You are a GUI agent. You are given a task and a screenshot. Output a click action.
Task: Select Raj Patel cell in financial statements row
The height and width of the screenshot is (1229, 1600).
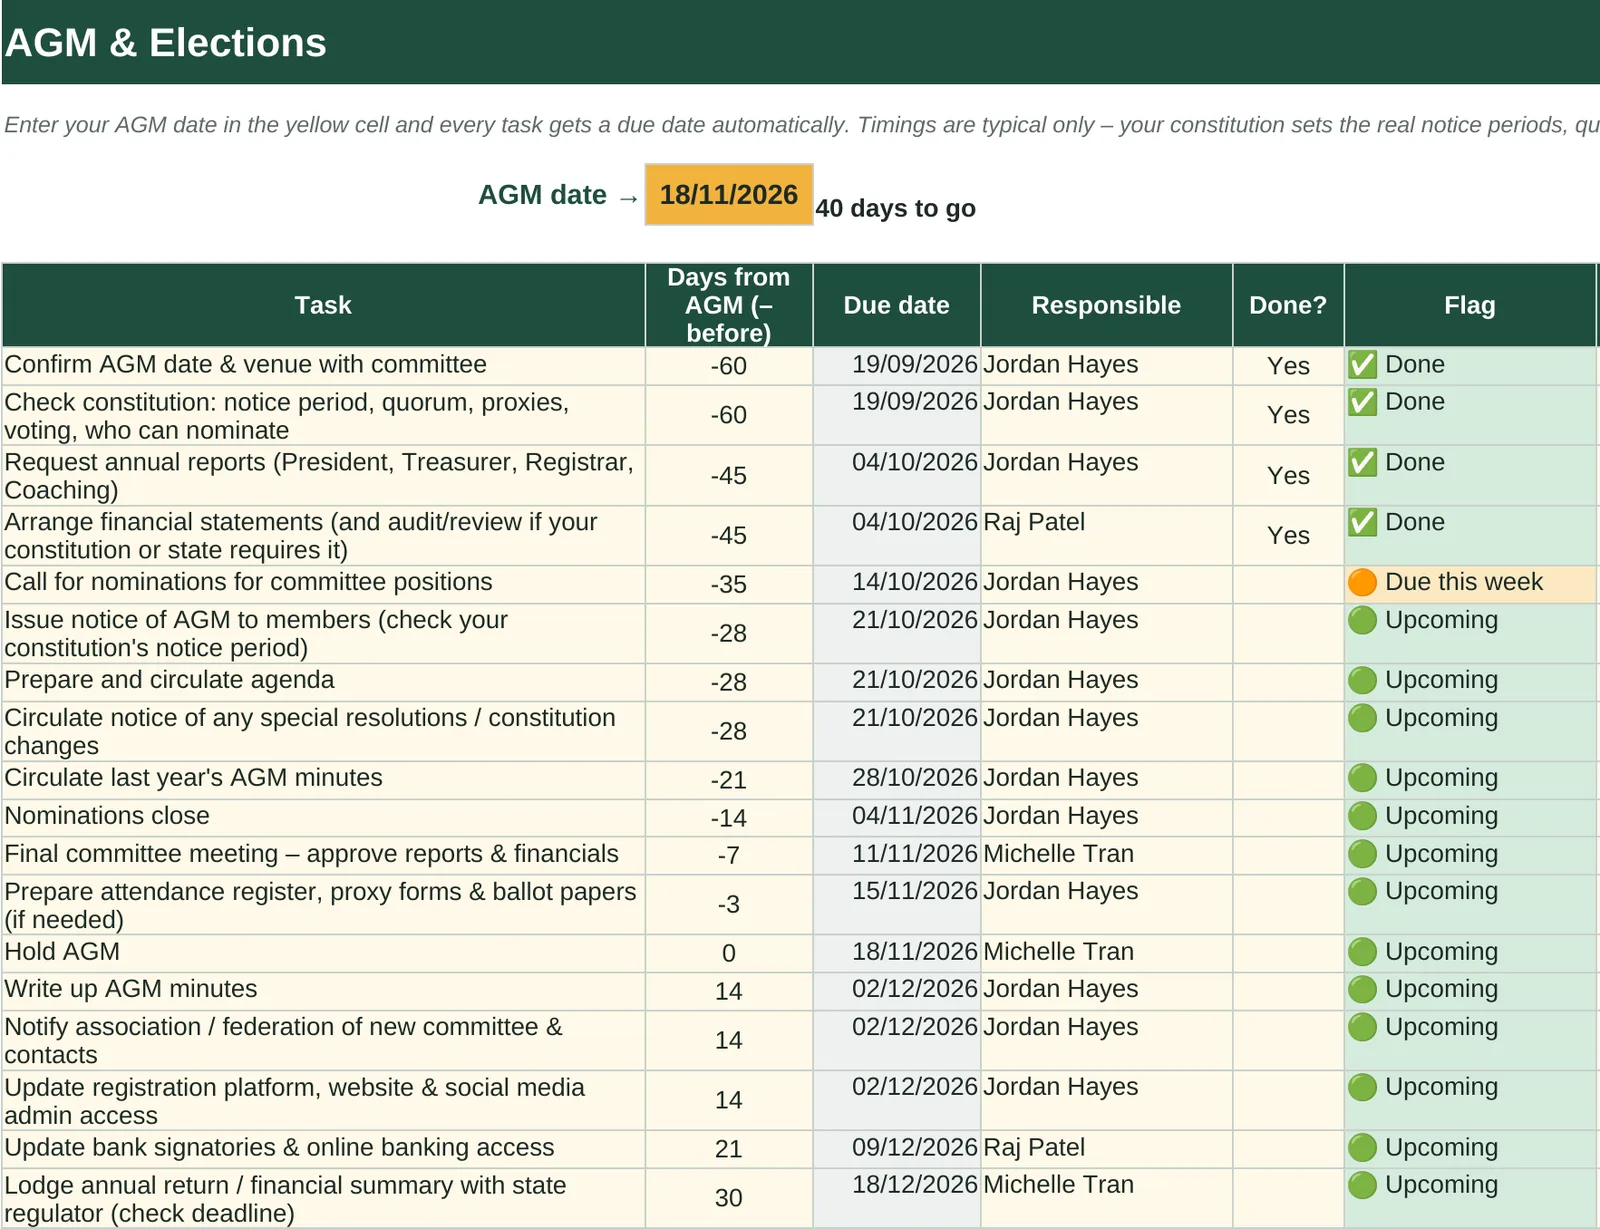coord(1106,535)
